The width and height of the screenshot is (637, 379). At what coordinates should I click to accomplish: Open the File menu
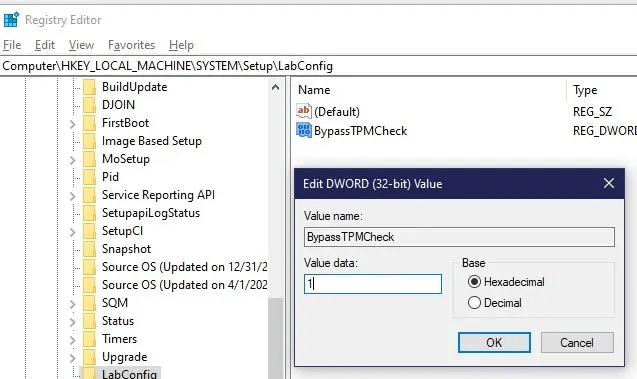(12, 45)
